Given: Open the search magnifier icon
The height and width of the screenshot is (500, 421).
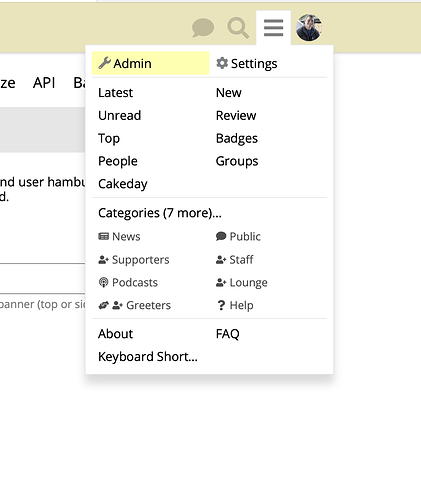Looking at the screenshot, I should [238, 28].
